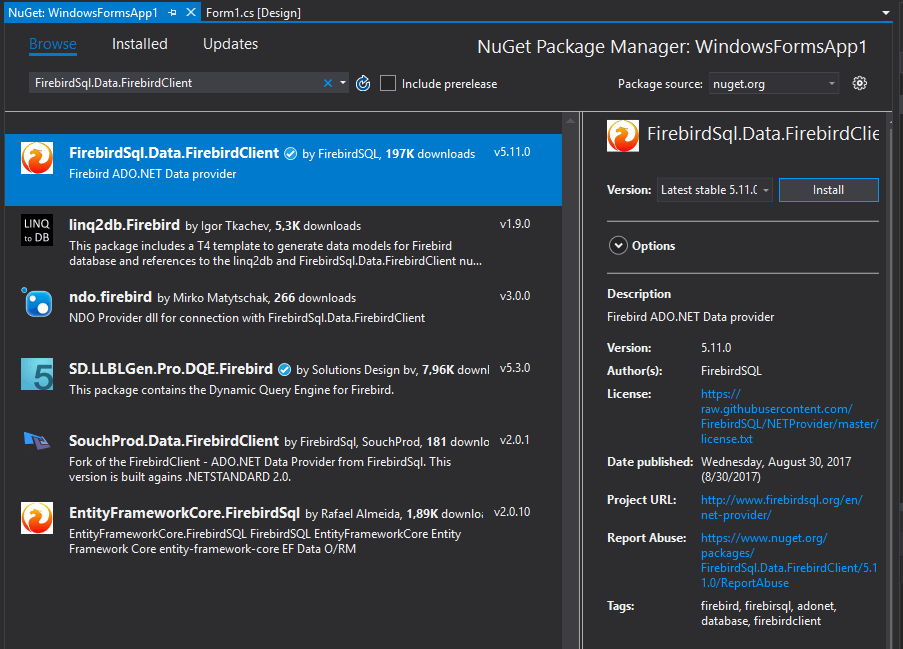The width and height of the screenshot is (903, 649).
Task: Click the ndo.firebird package icon
Action: [37, 302]
